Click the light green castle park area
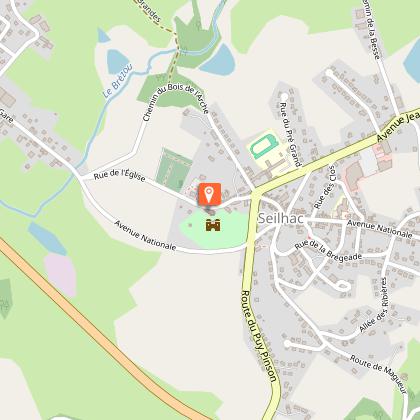The height and width of the screenshot is (420, 420). click(213, 229)
